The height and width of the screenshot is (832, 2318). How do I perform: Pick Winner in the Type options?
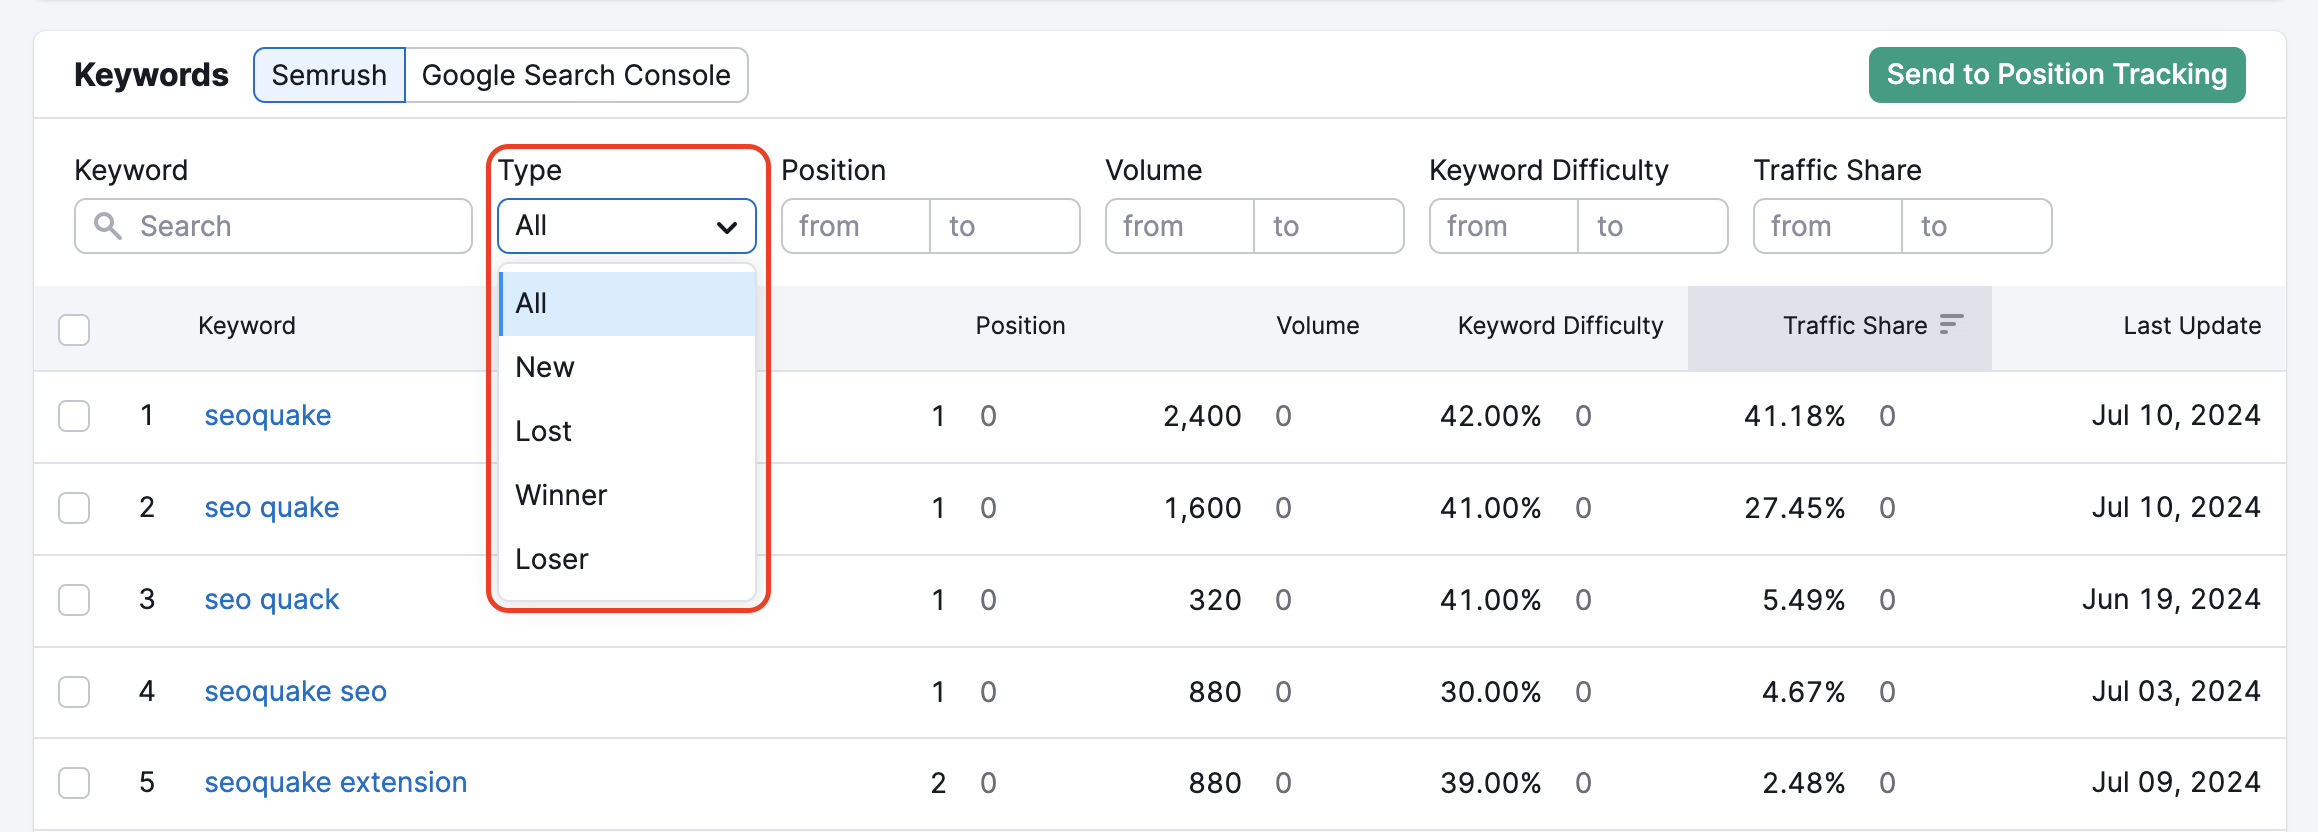click(x=561, y=495)
